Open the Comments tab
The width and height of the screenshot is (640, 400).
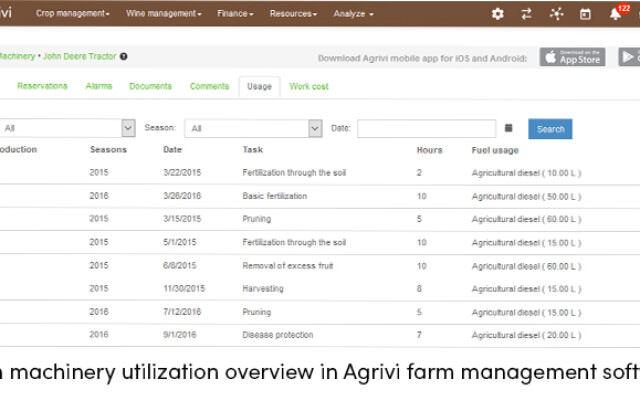click(x=209, y=86)
